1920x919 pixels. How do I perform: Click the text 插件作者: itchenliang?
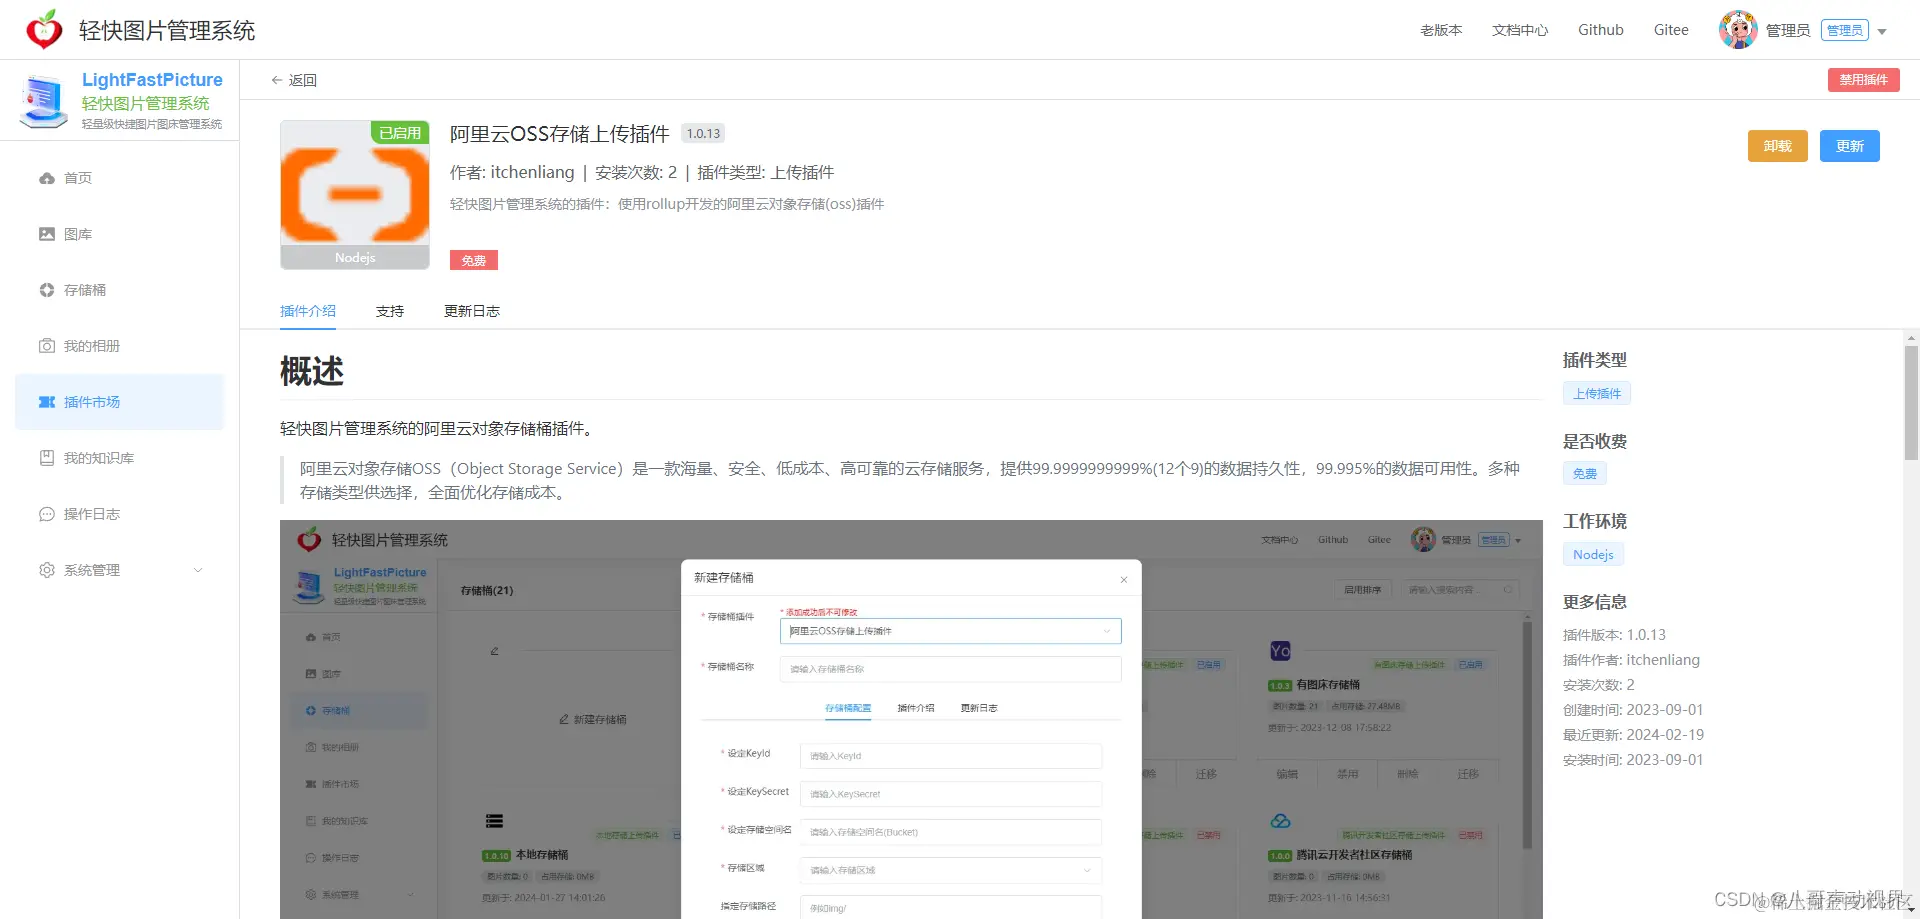[1631, 660]
